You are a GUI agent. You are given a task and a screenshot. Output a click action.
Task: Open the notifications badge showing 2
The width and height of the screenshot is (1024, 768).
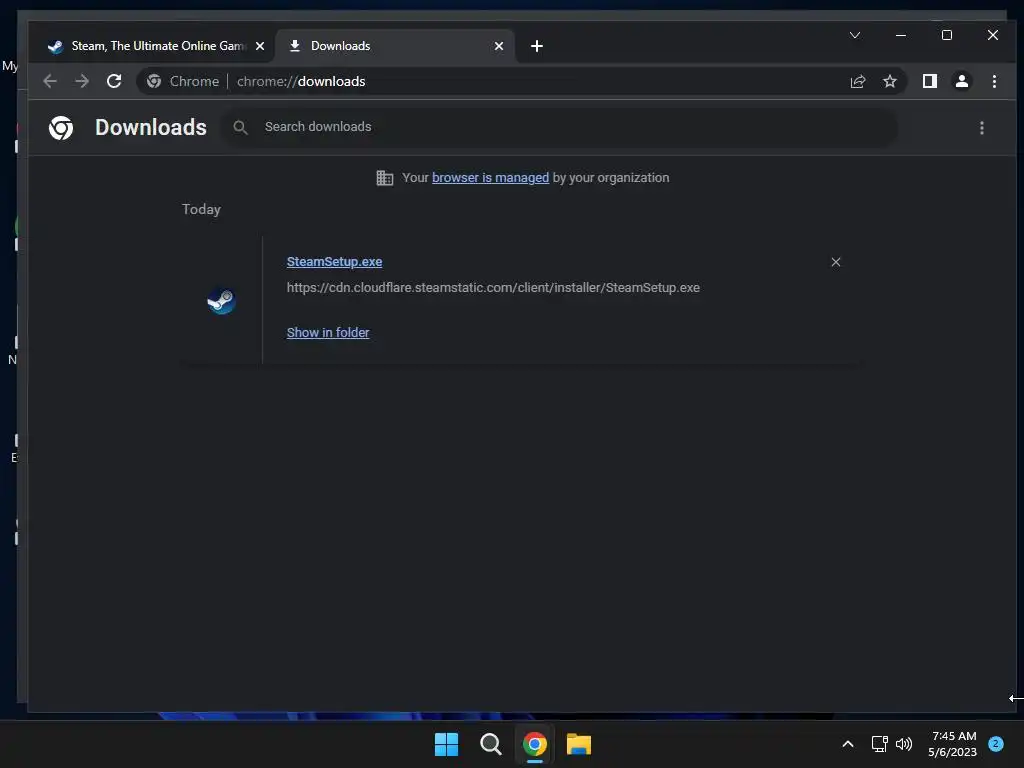click(x=996, y=743)
